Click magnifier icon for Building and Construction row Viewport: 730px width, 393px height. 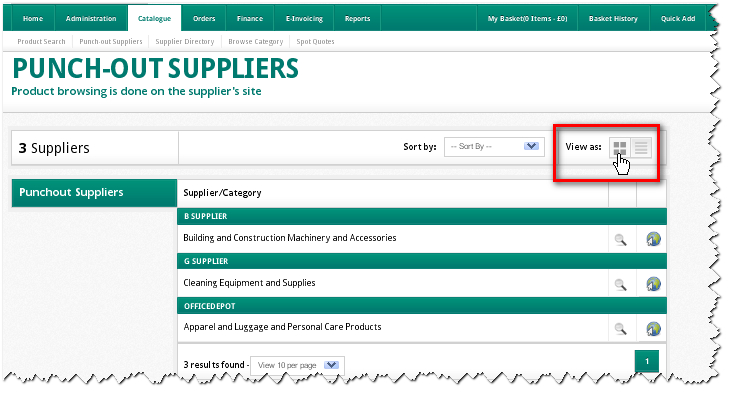point(621,240)
